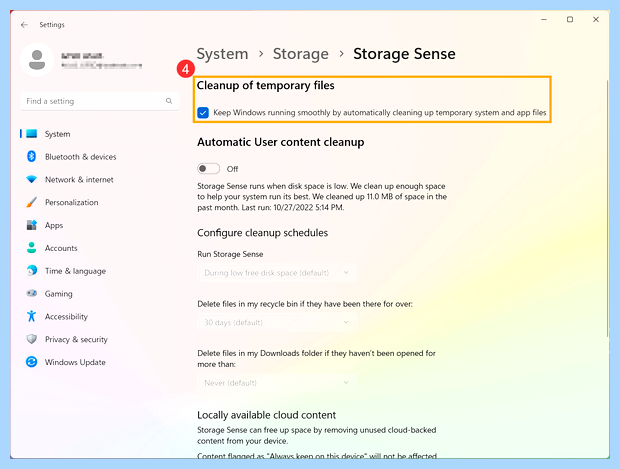Click the Gaming controller icon
This screenshot has height=469, width=620.
click(x=32, y=293)
